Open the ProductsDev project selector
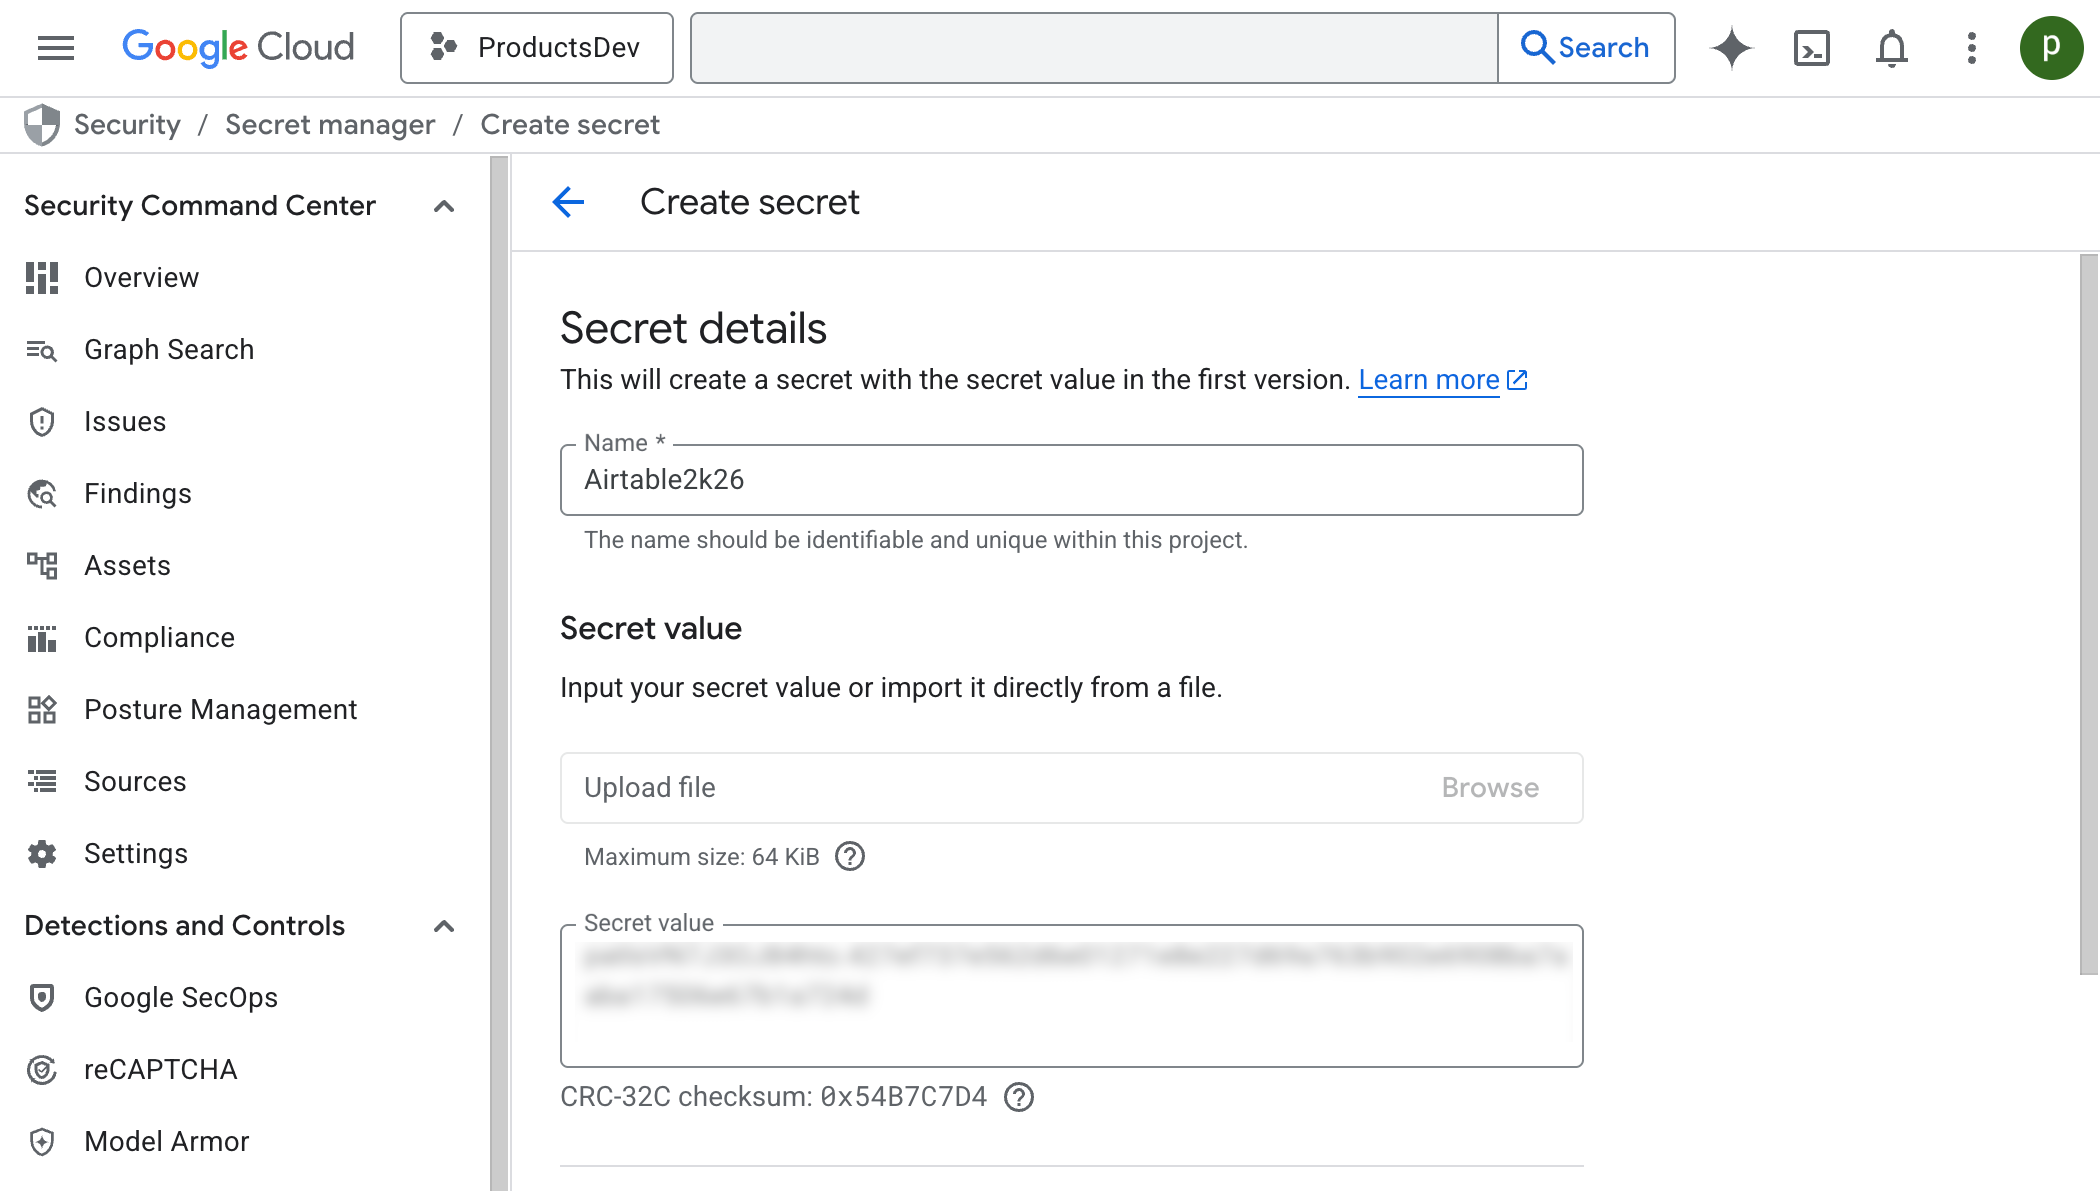This screenshot has width=2100, height=1191. coord(536,47)
